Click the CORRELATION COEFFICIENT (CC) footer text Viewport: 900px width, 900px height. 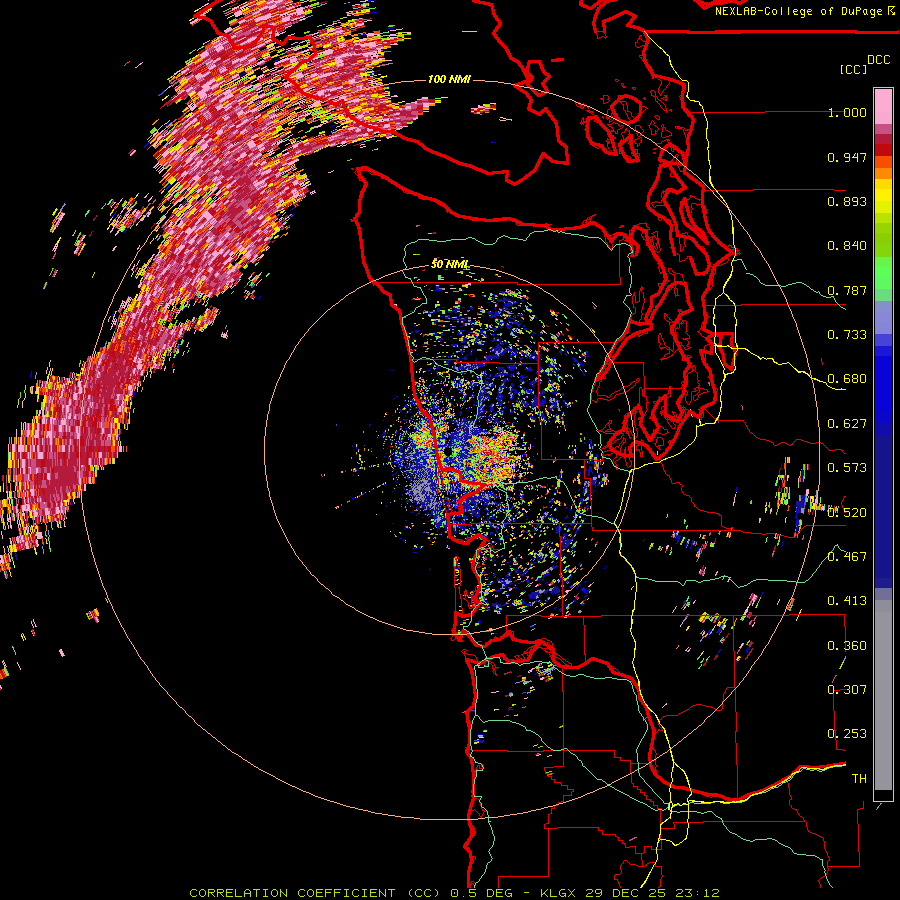[x=315, y=893]
